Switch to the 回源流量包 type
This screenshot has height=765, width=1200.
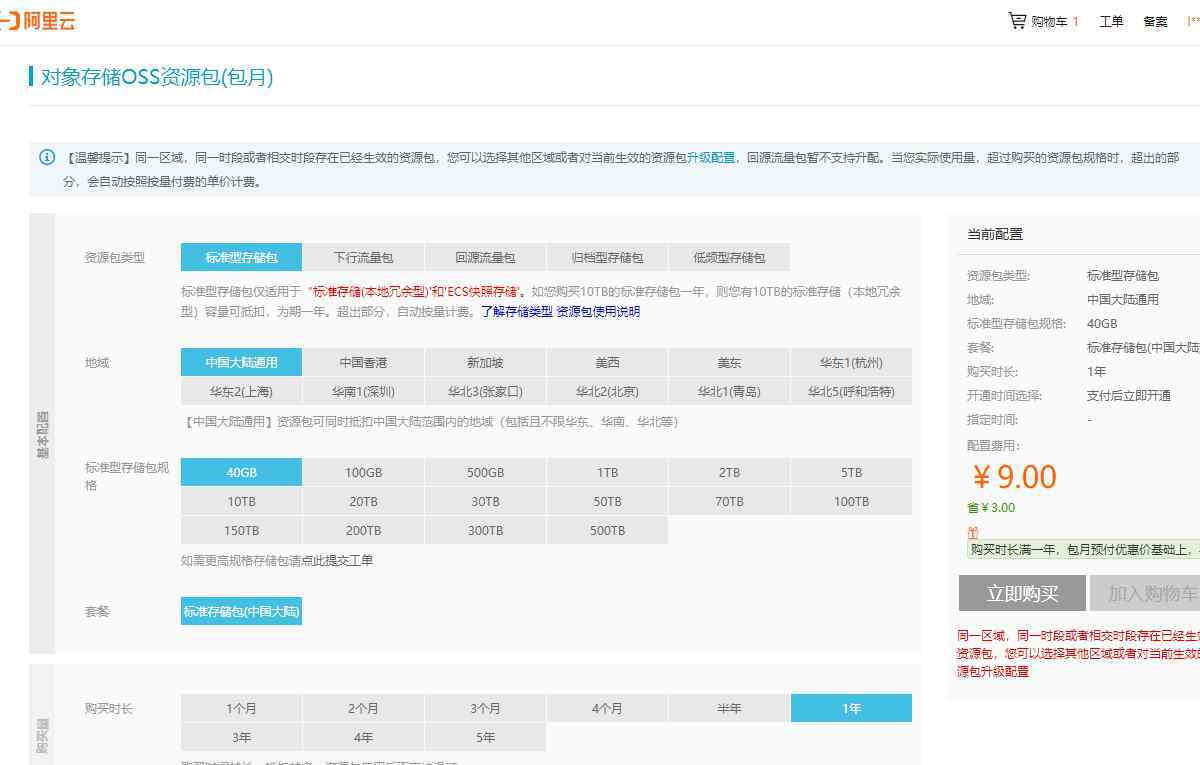point(485,257)
